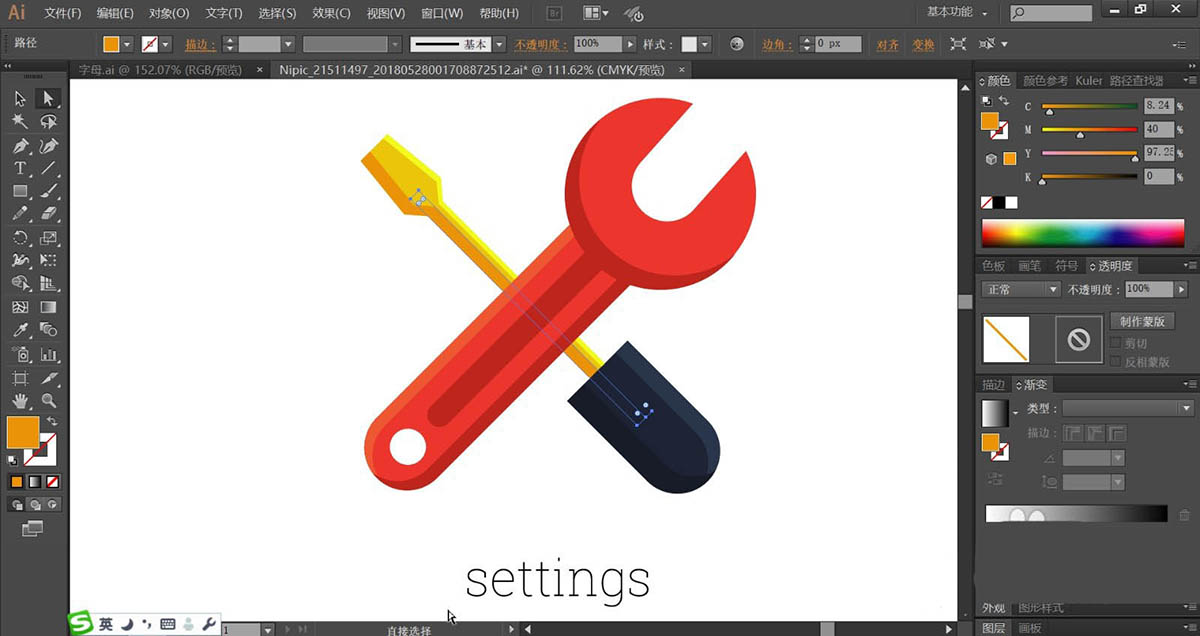Click the CMYK color spectrum bar
The height and width of the screenshot is (636, 1200).
(x=1083, y=233)
